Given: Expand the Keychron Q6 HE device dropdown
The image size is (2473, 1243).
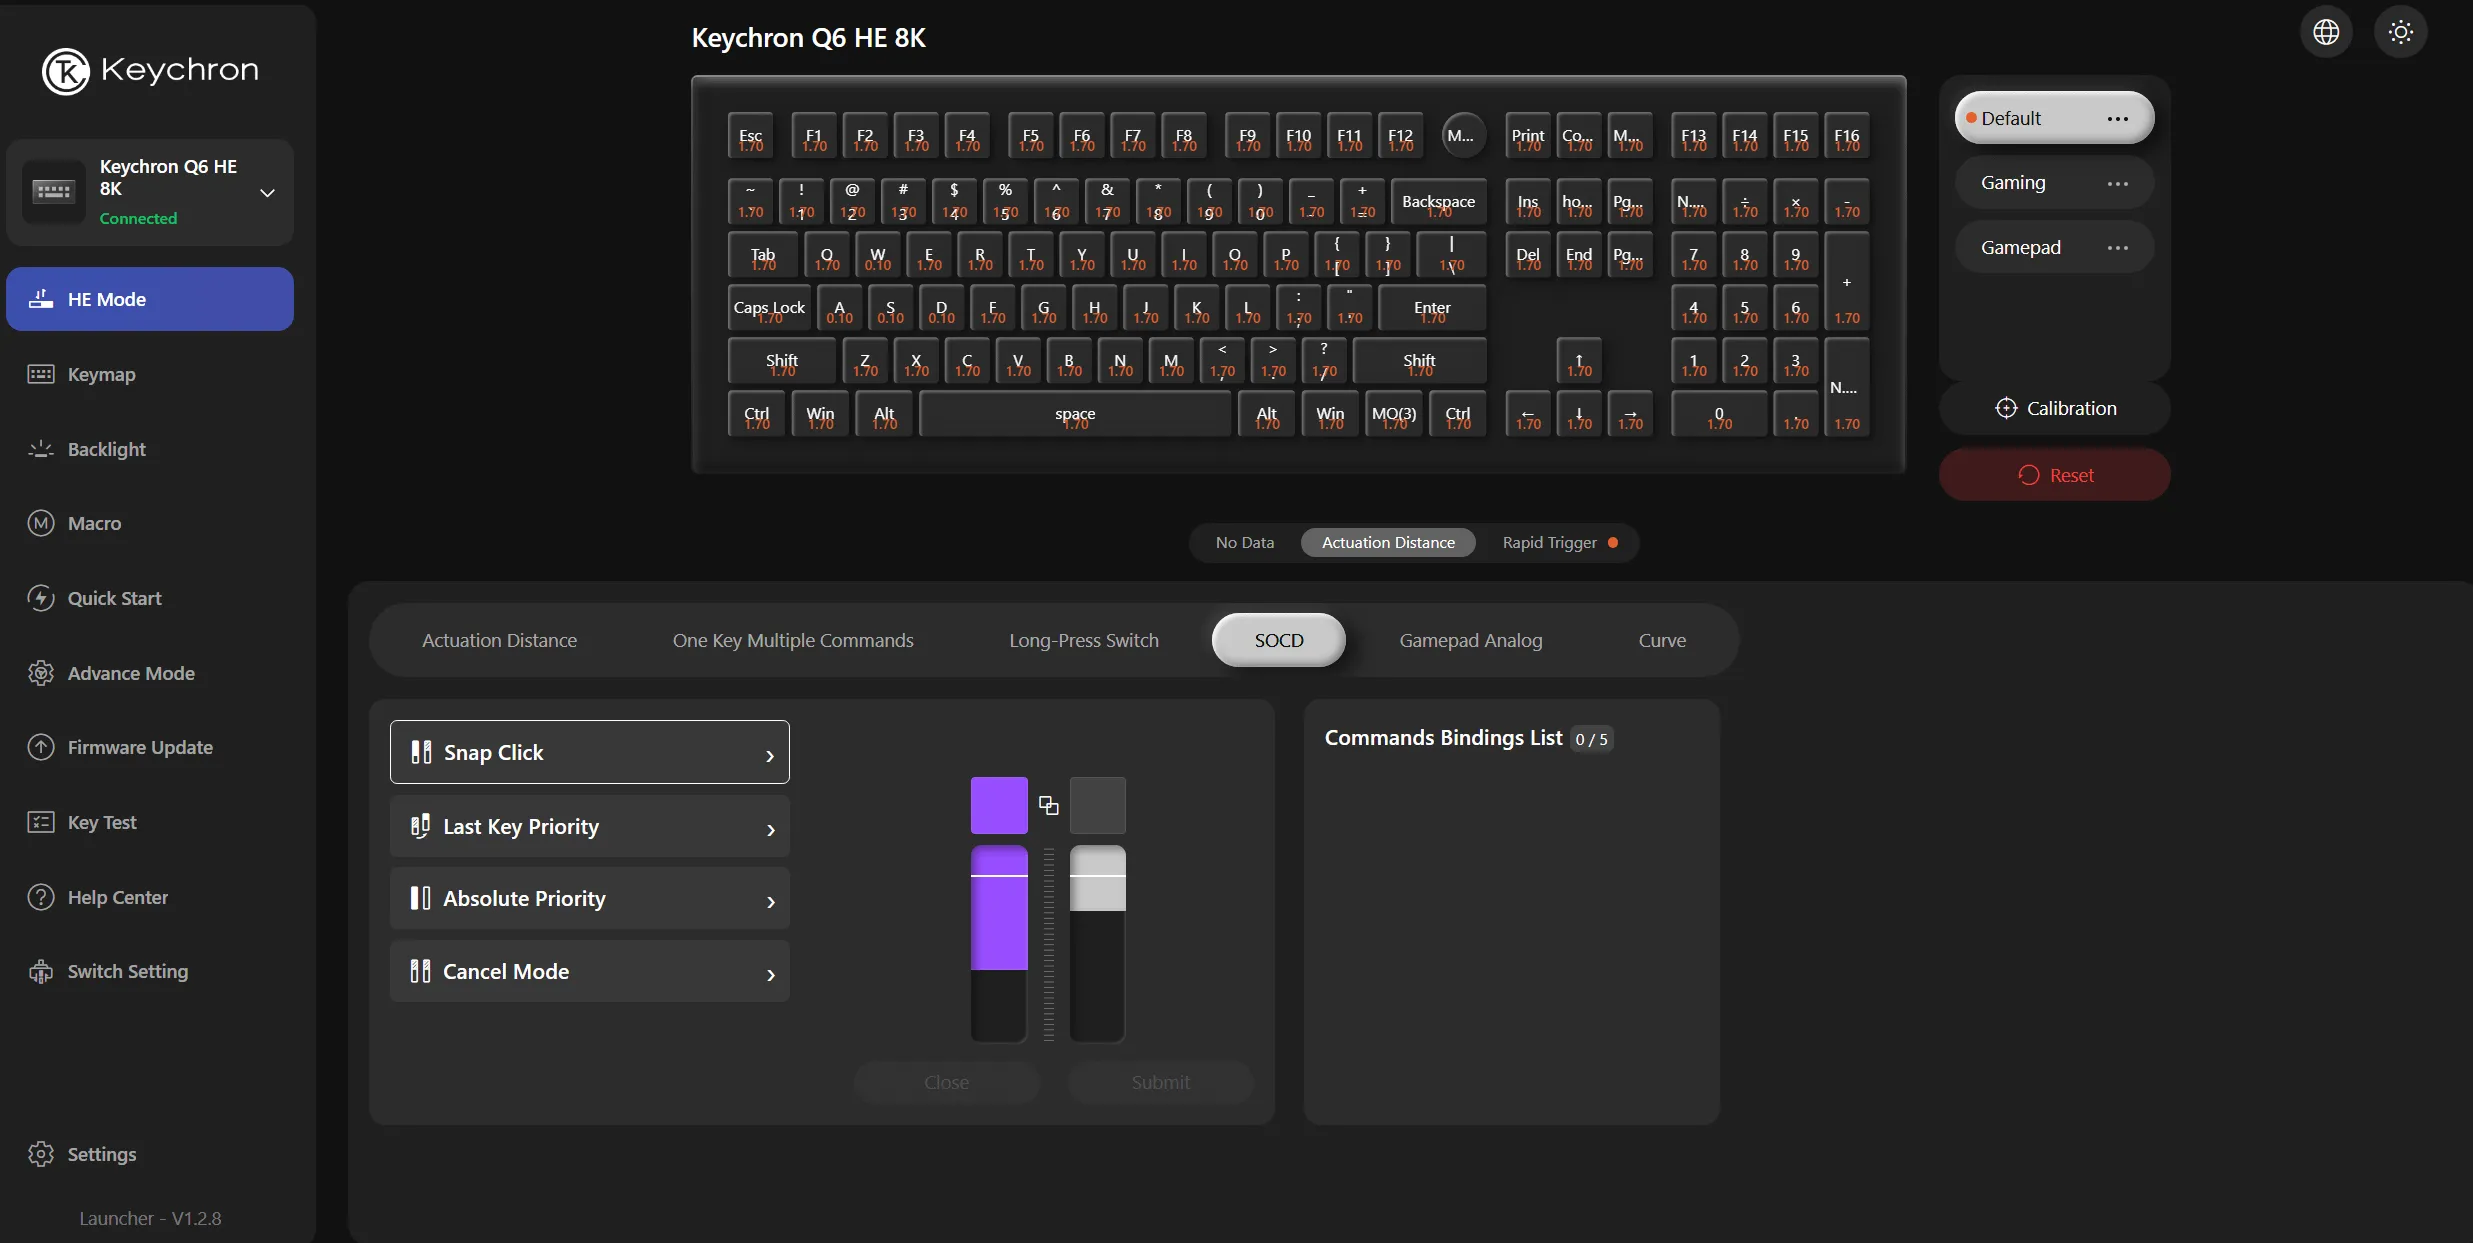Looking at the screenshot, I should click(x=267, y=192).
